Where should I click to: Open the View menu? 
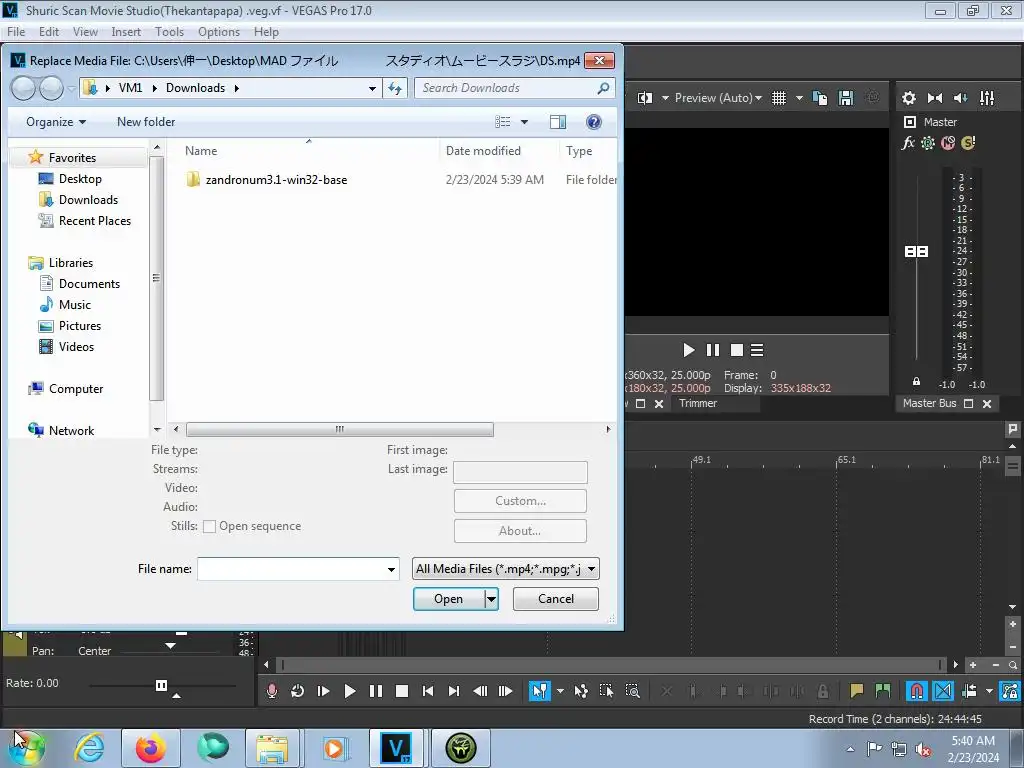click(x=85, y=31)
